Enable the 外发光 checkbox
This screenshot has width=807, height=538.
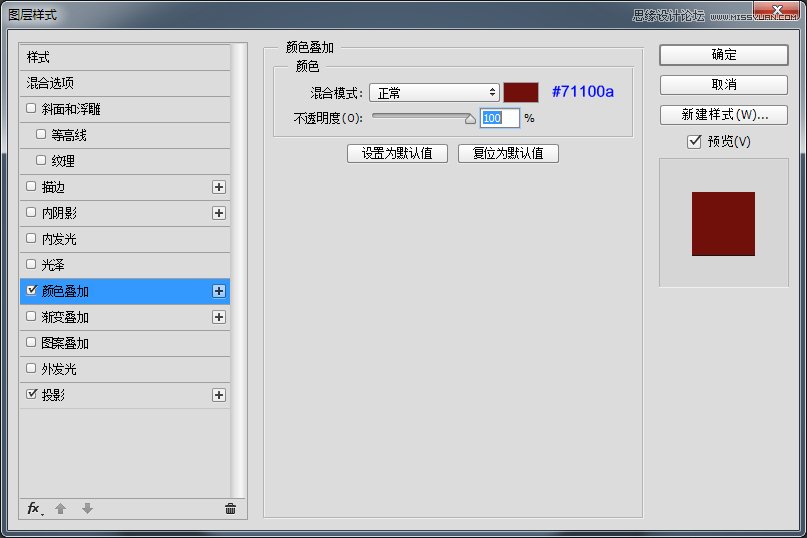pos(31,368)
